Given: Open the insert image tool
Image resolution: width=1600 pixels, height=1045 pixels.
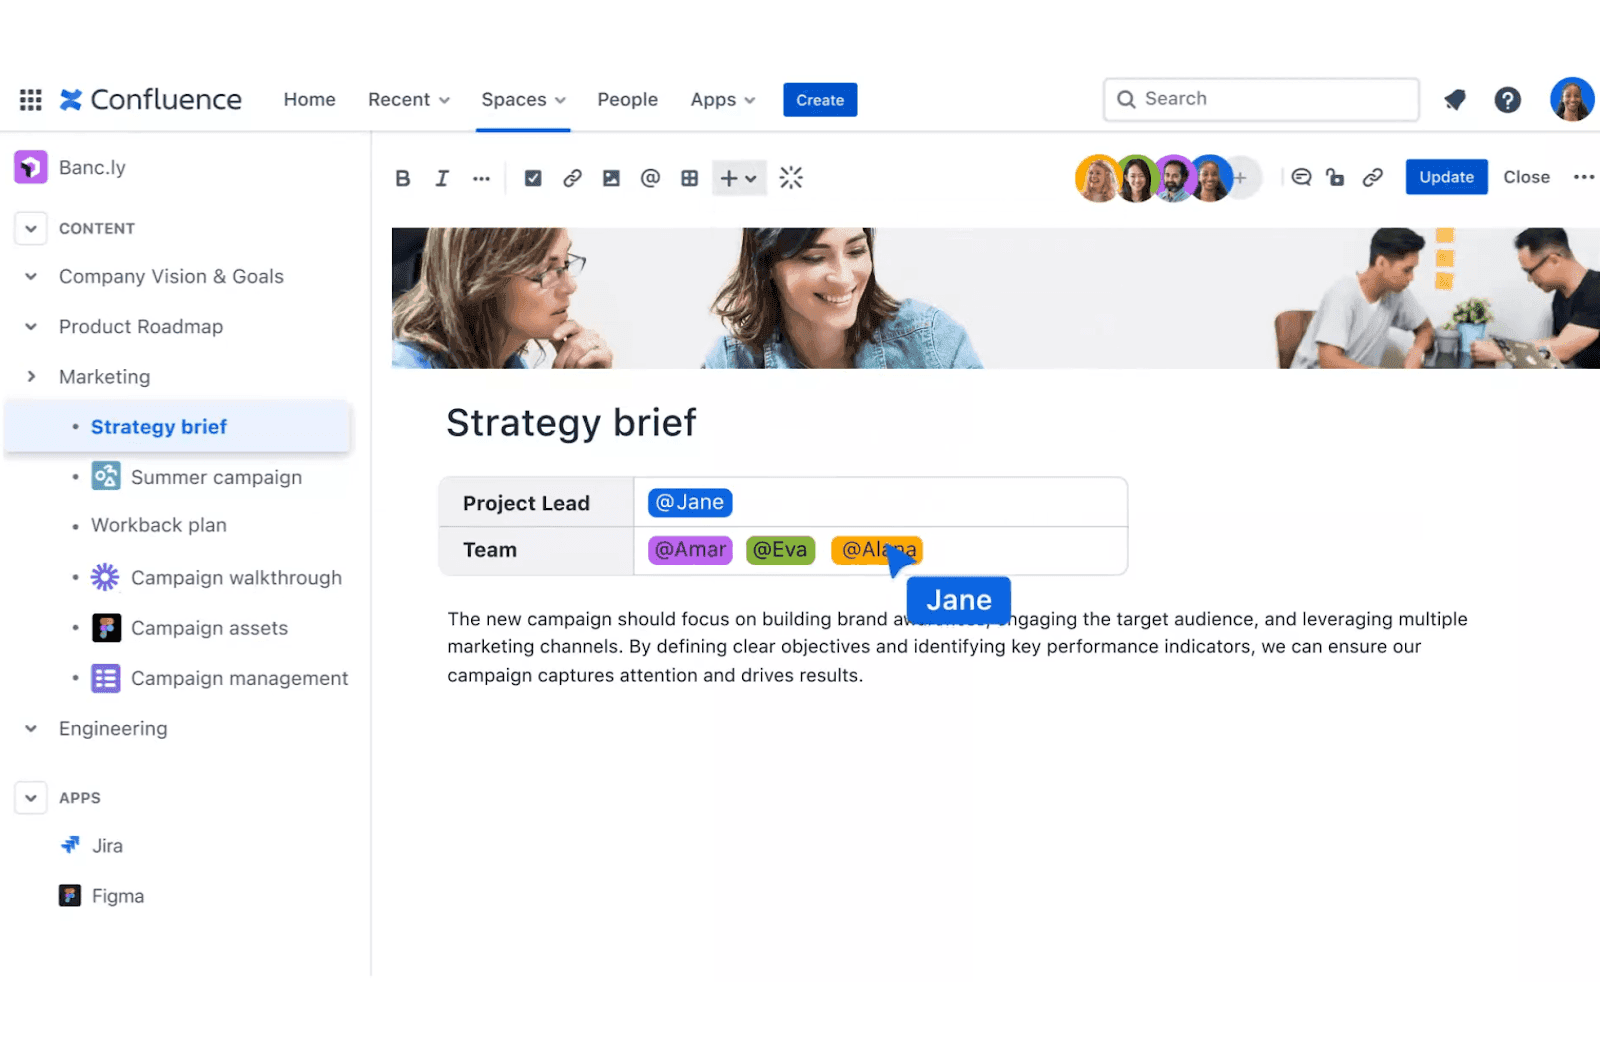Looking at the screenshot, I should (611, 177).
